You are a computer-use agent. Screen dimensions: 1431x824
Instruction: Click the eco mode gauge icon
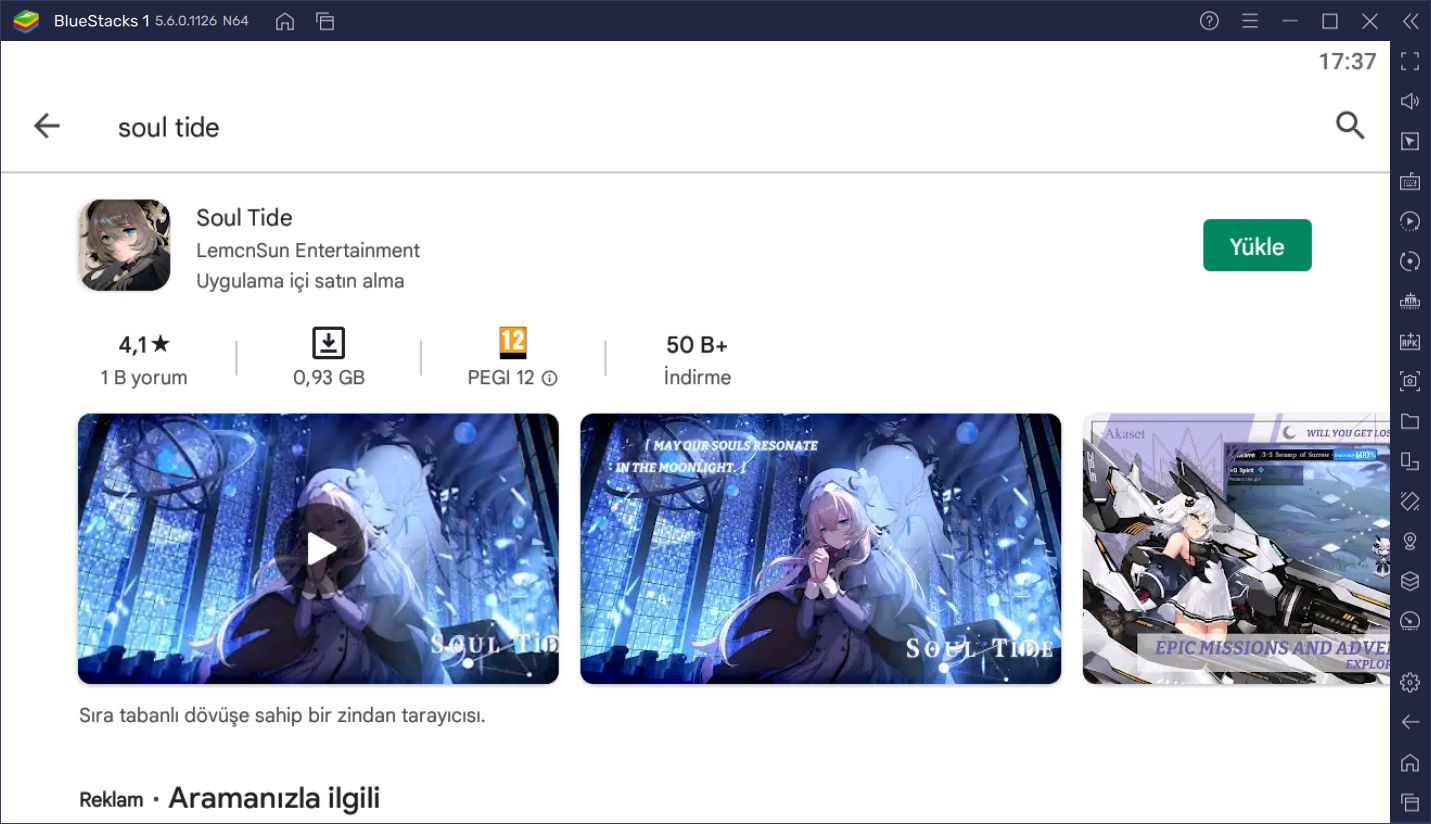pyautogui.click(x=1410, y=620)
